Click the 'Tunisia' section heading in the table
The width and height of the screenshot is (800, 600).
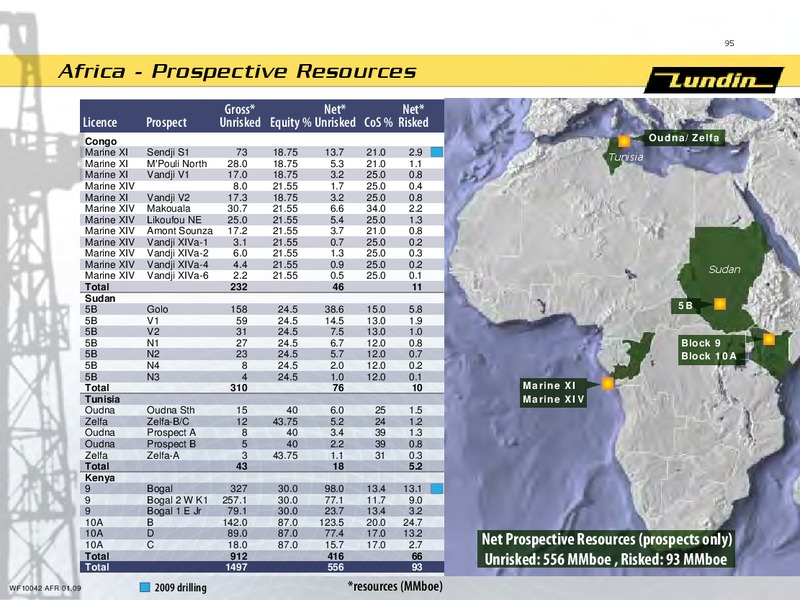[103, 399]
